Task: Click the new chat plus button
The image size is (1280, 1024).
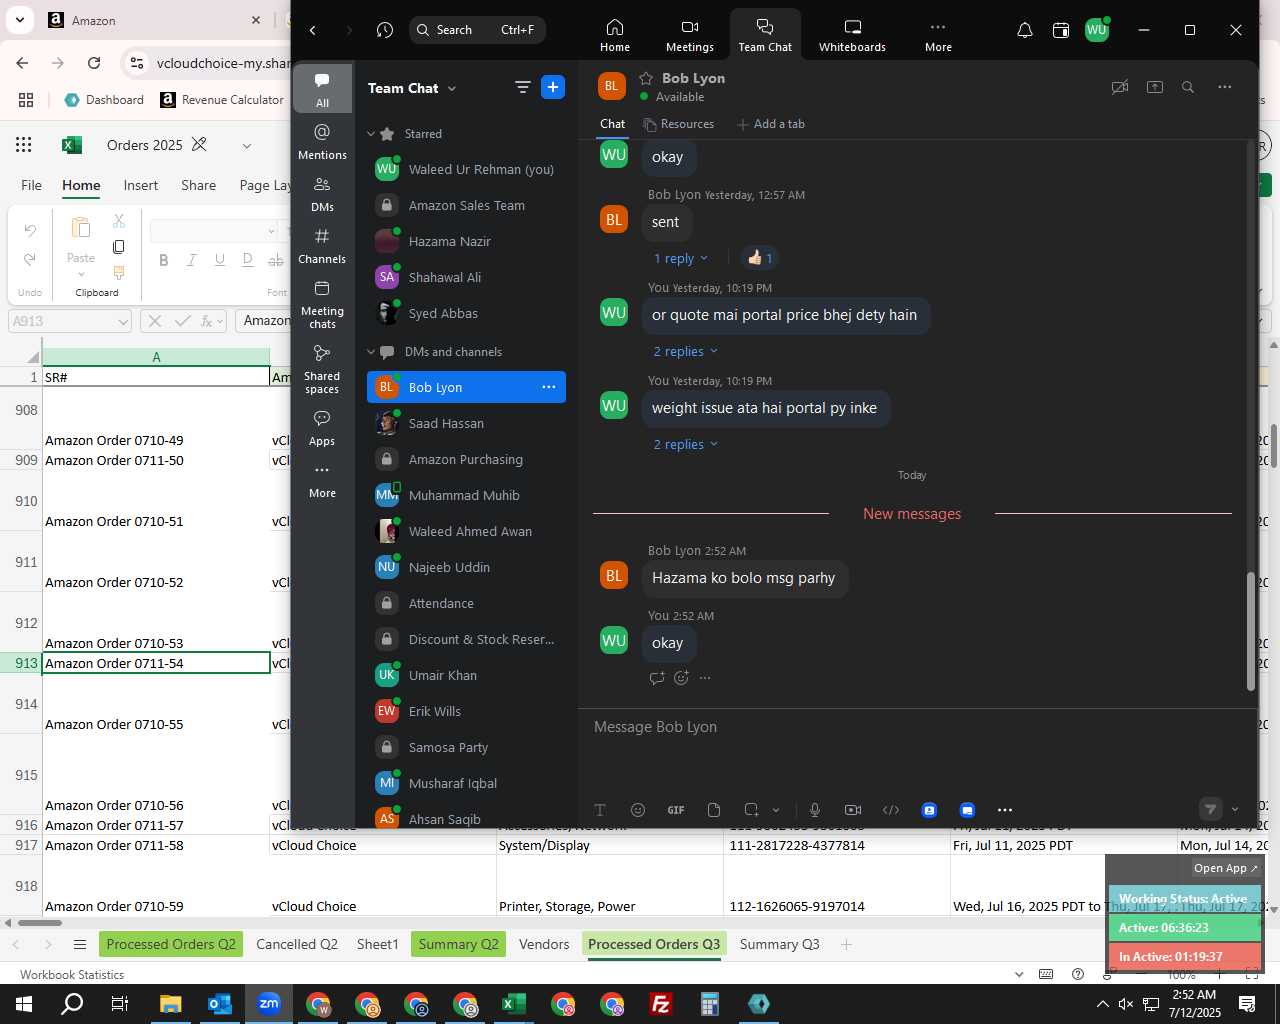Action: (553, 87)
